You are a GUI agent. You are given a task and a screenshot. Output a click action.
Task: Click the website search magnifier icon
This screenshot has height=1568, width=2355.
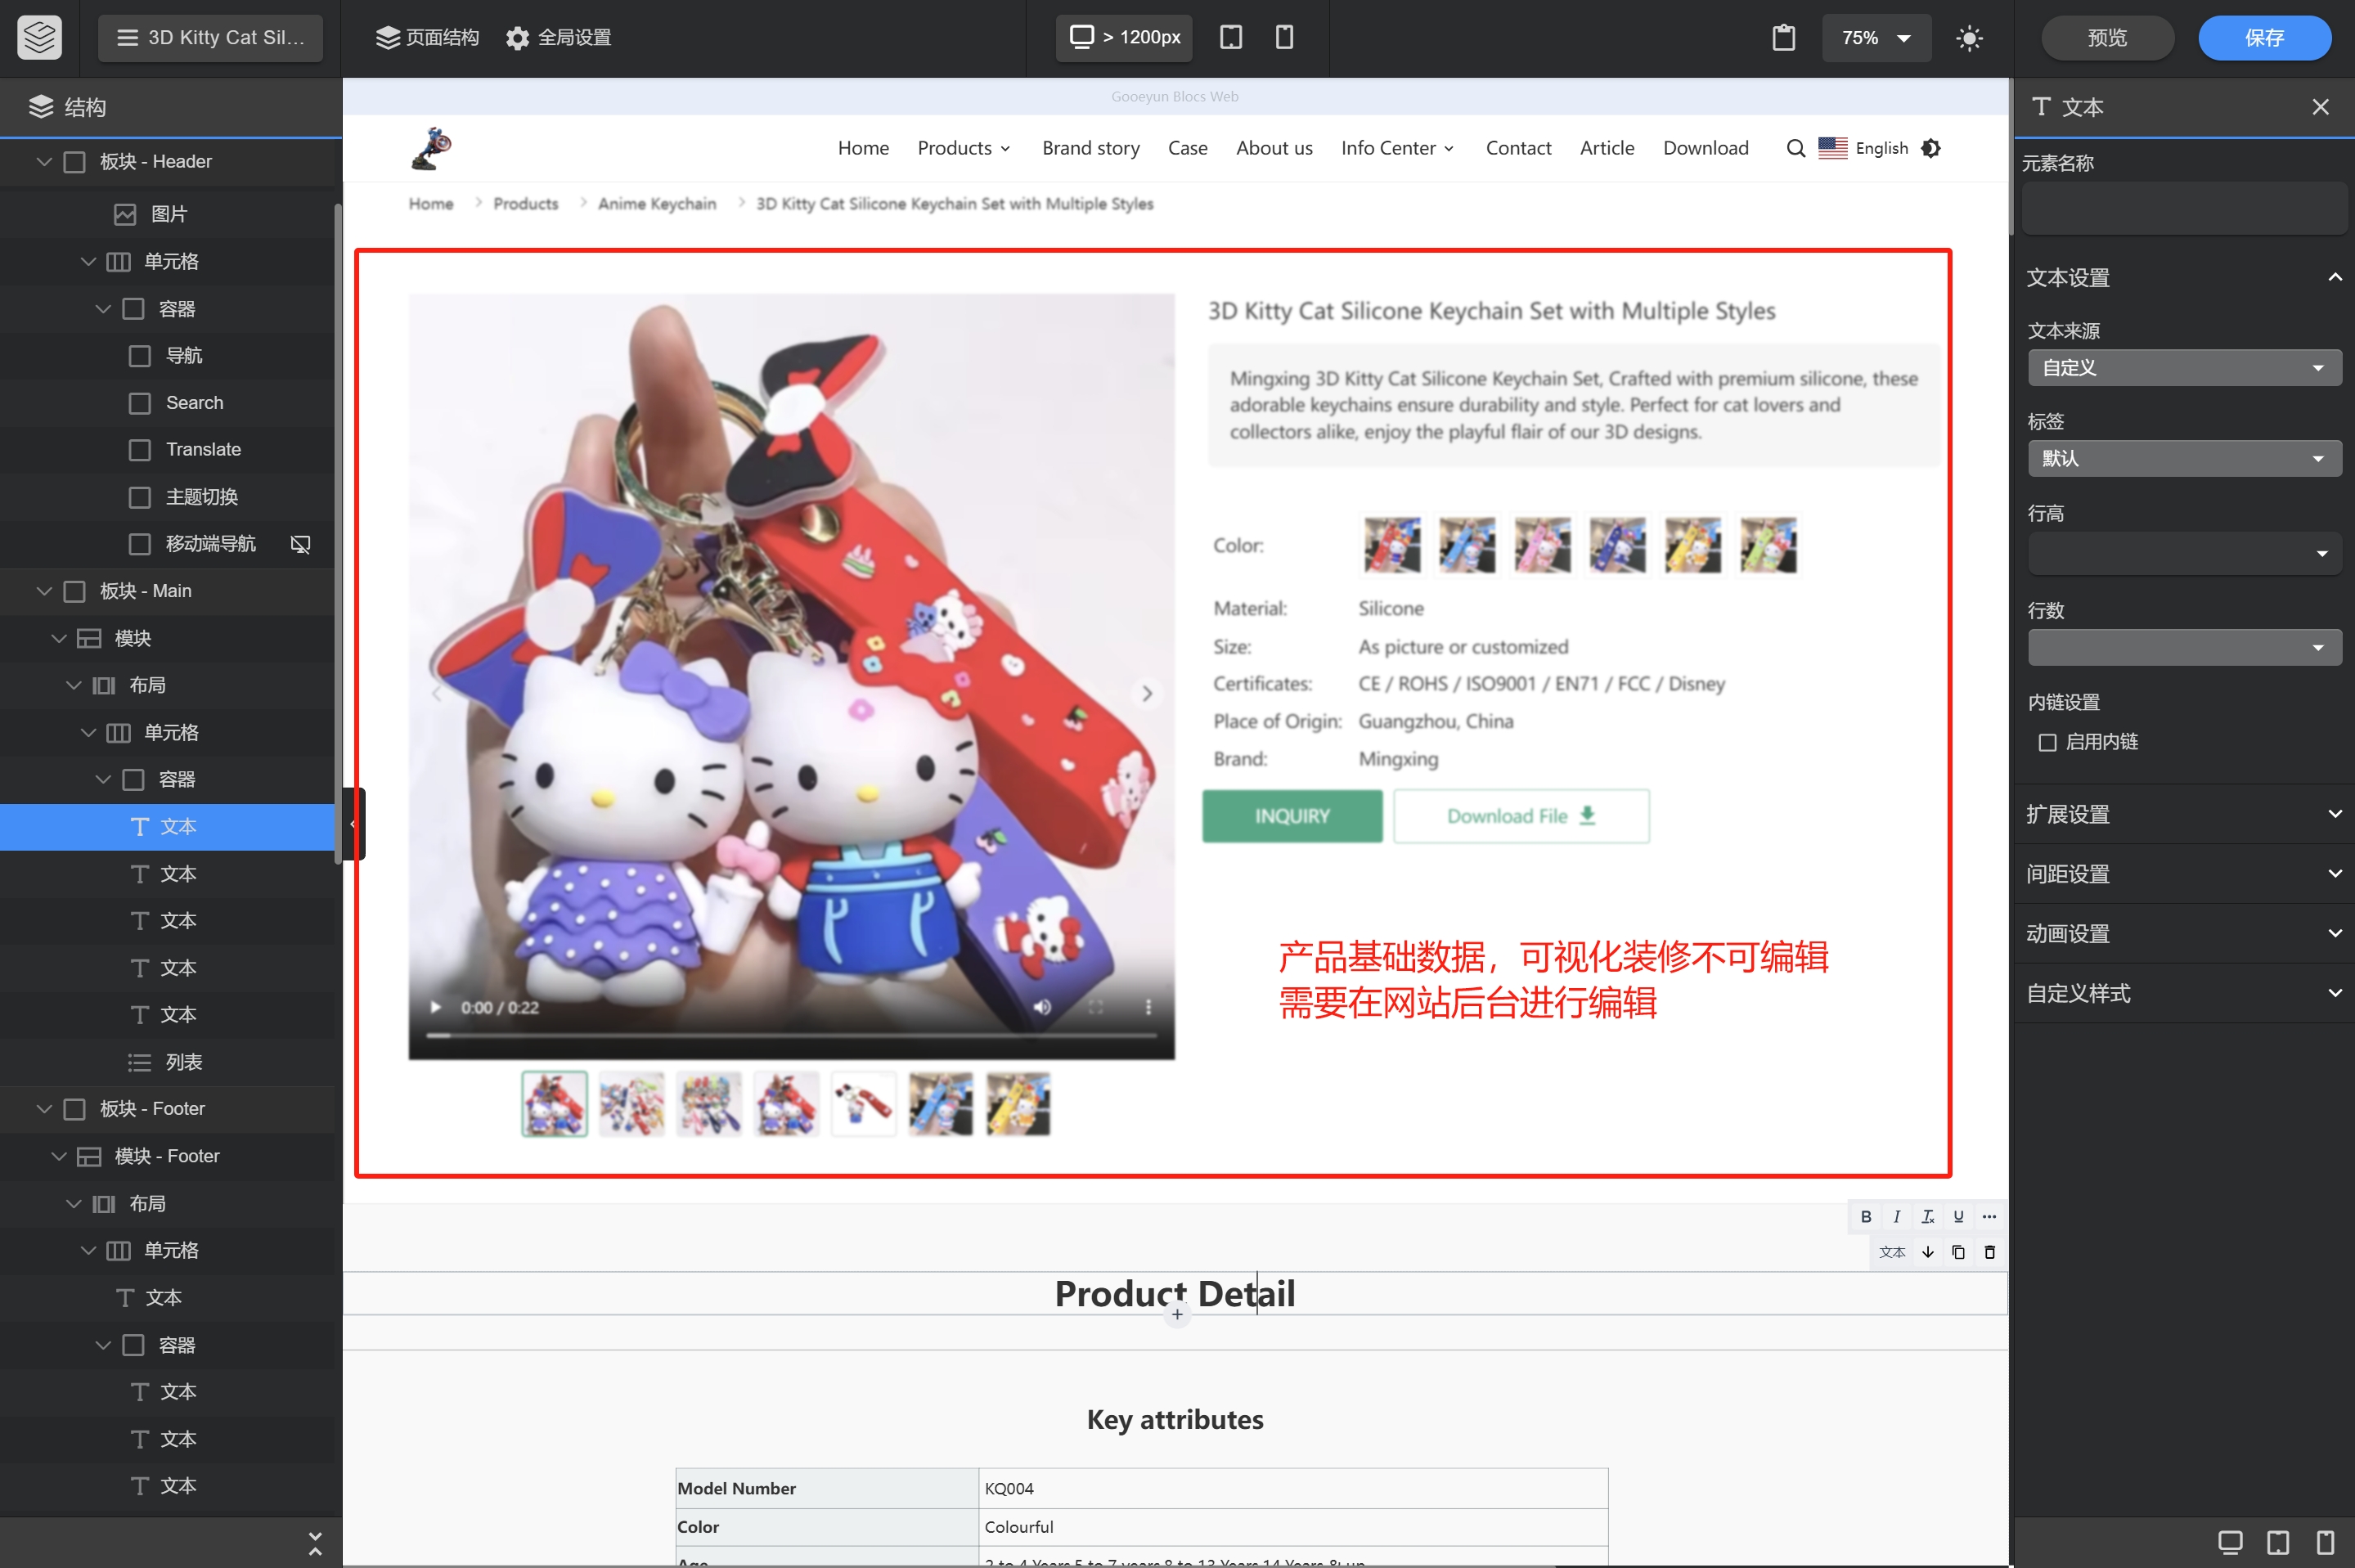click(x=1796, y=148)
